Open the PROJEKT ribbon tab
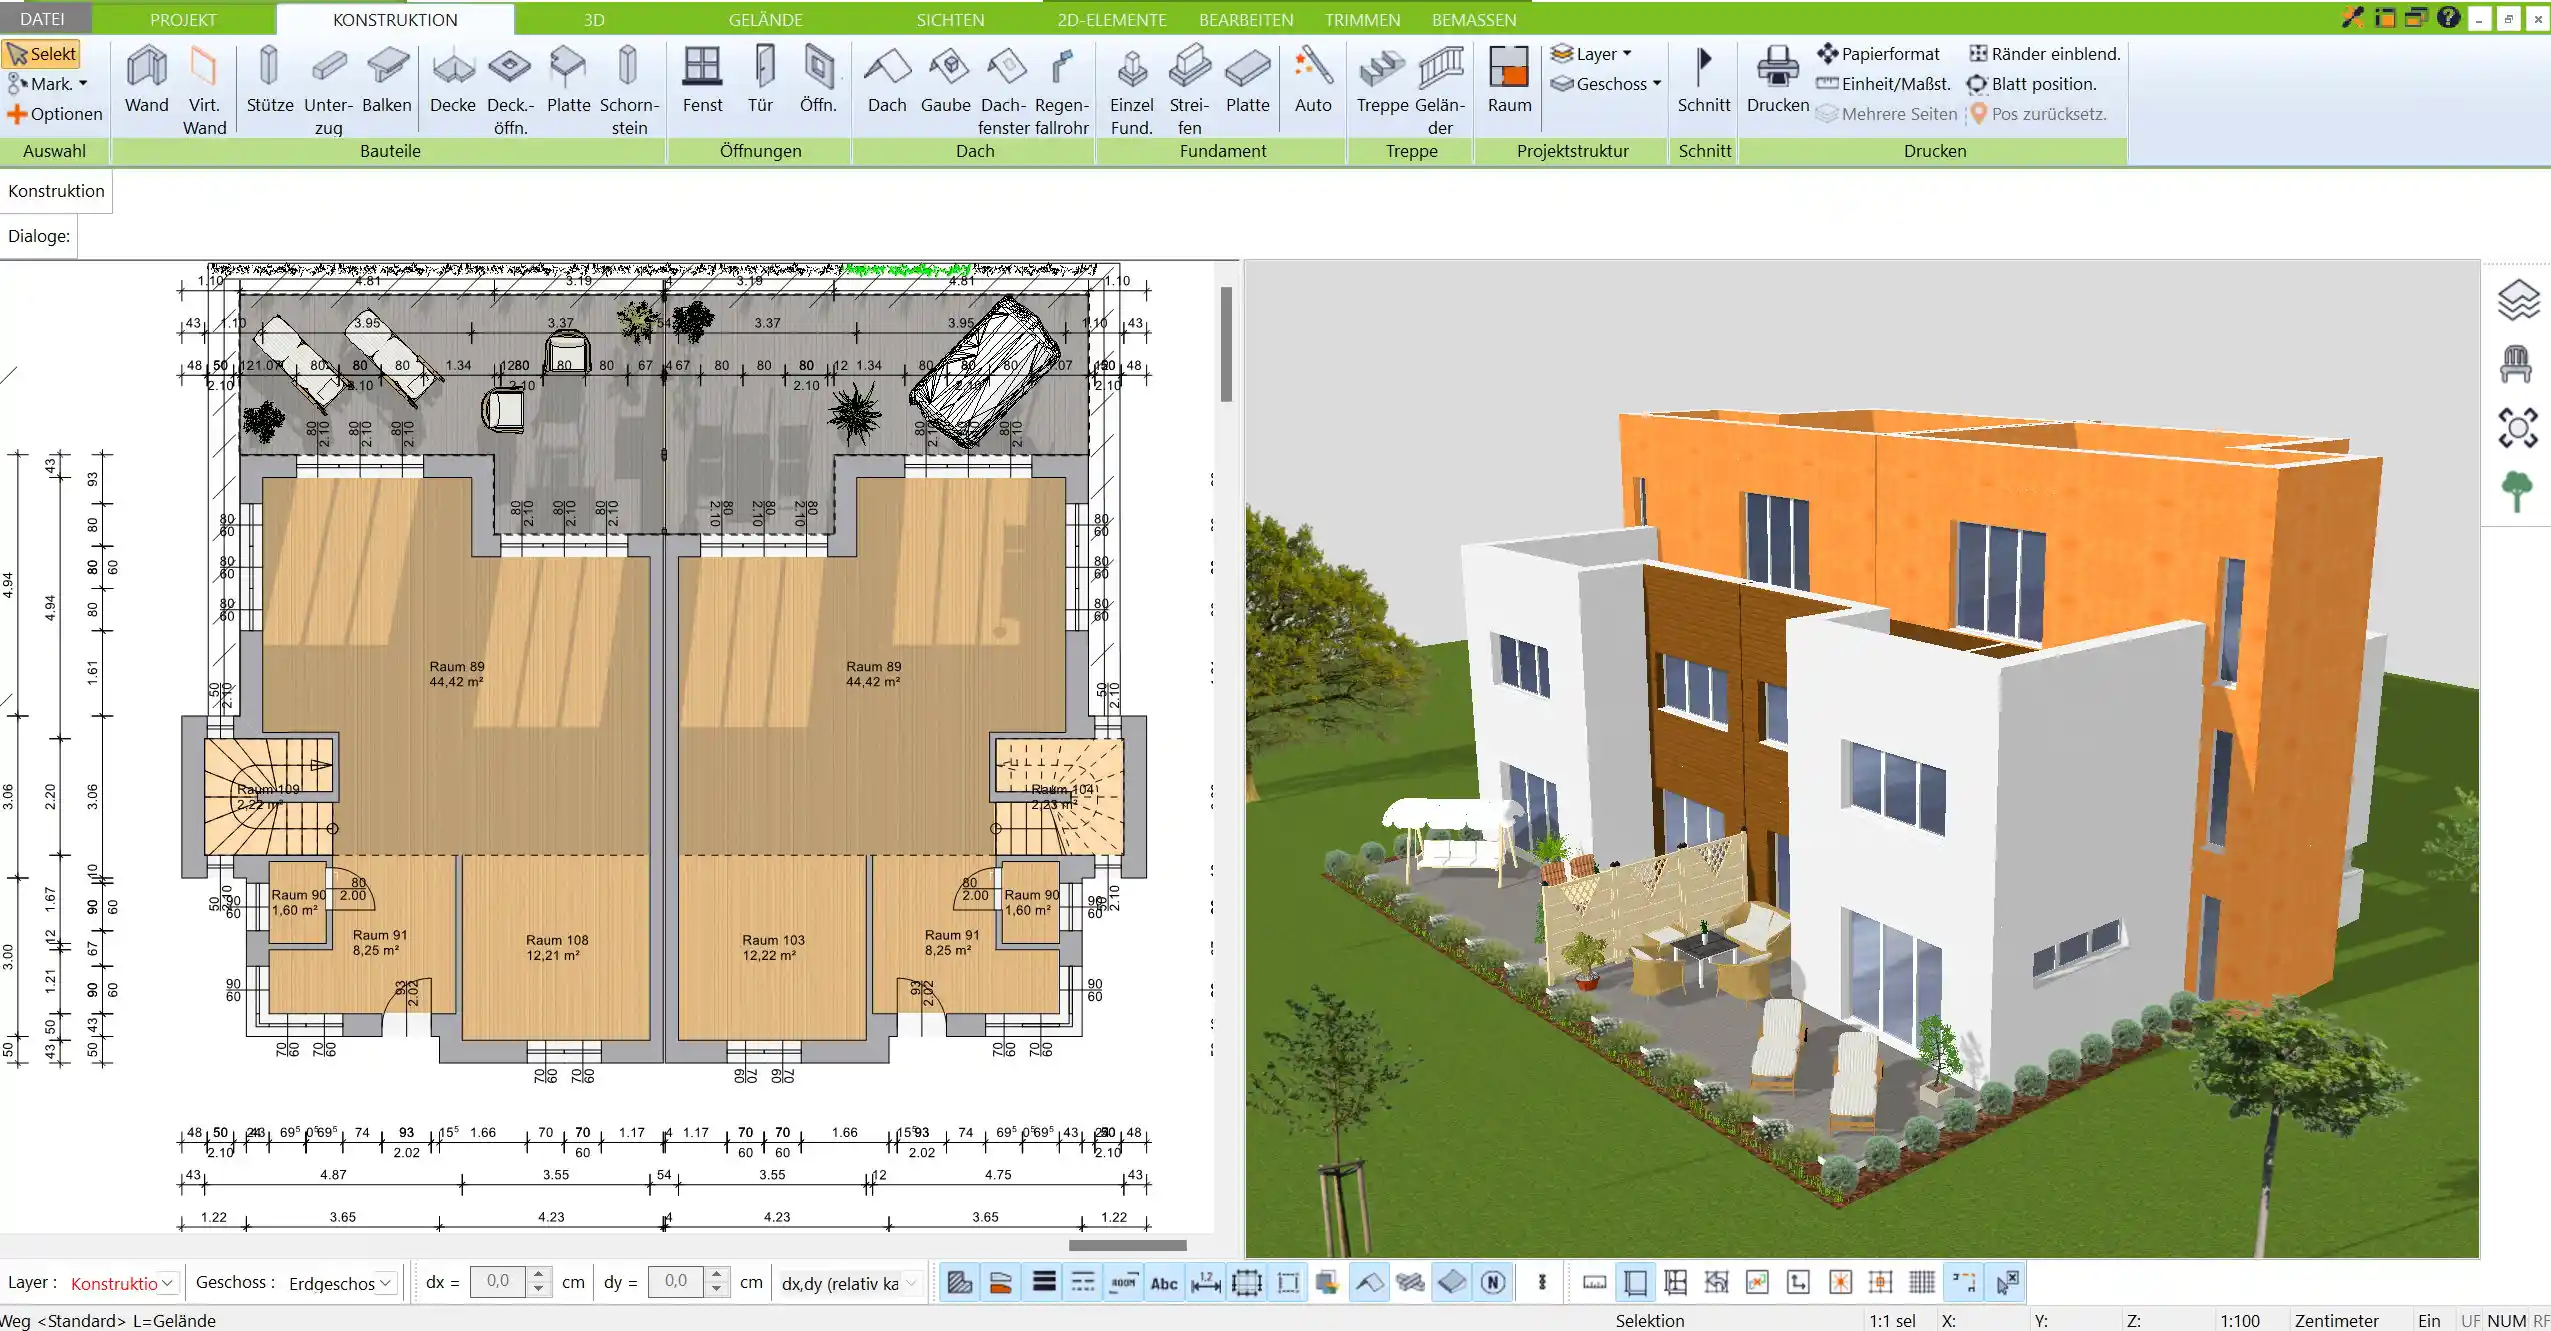The width and height of the screenshot is (2551, 1331). (x=183, y=19)
